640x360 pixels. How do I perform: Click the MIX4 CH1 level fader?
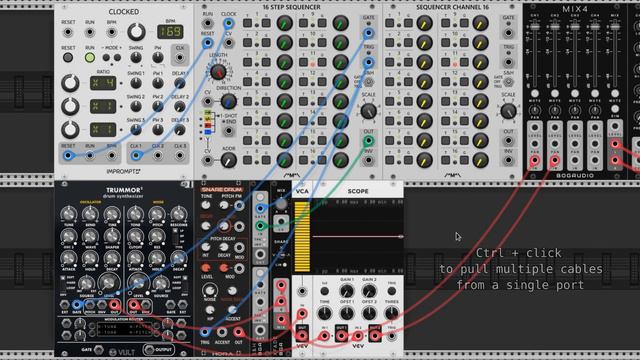[535, 27]
